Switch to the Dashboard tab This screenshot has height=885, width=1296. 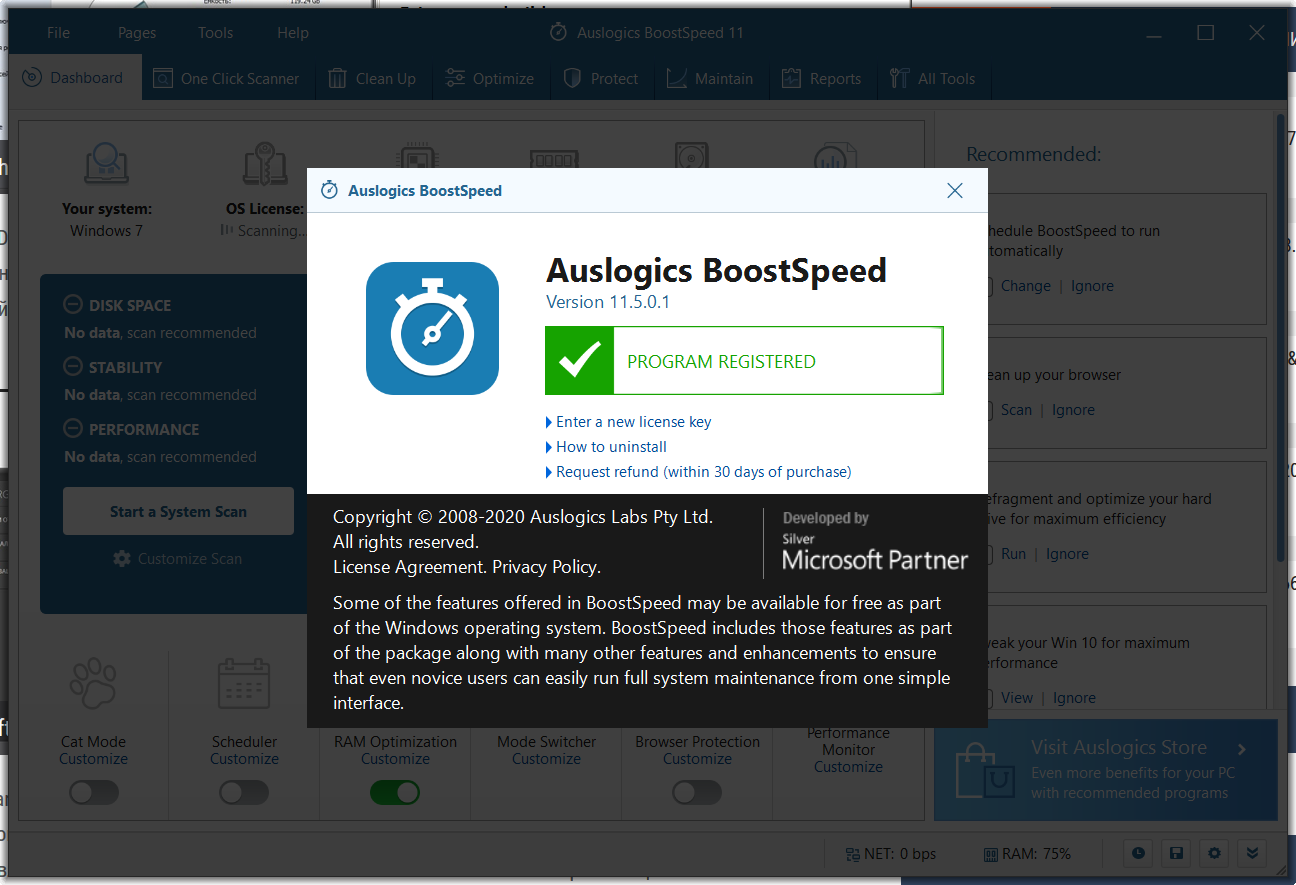[74, 78]
